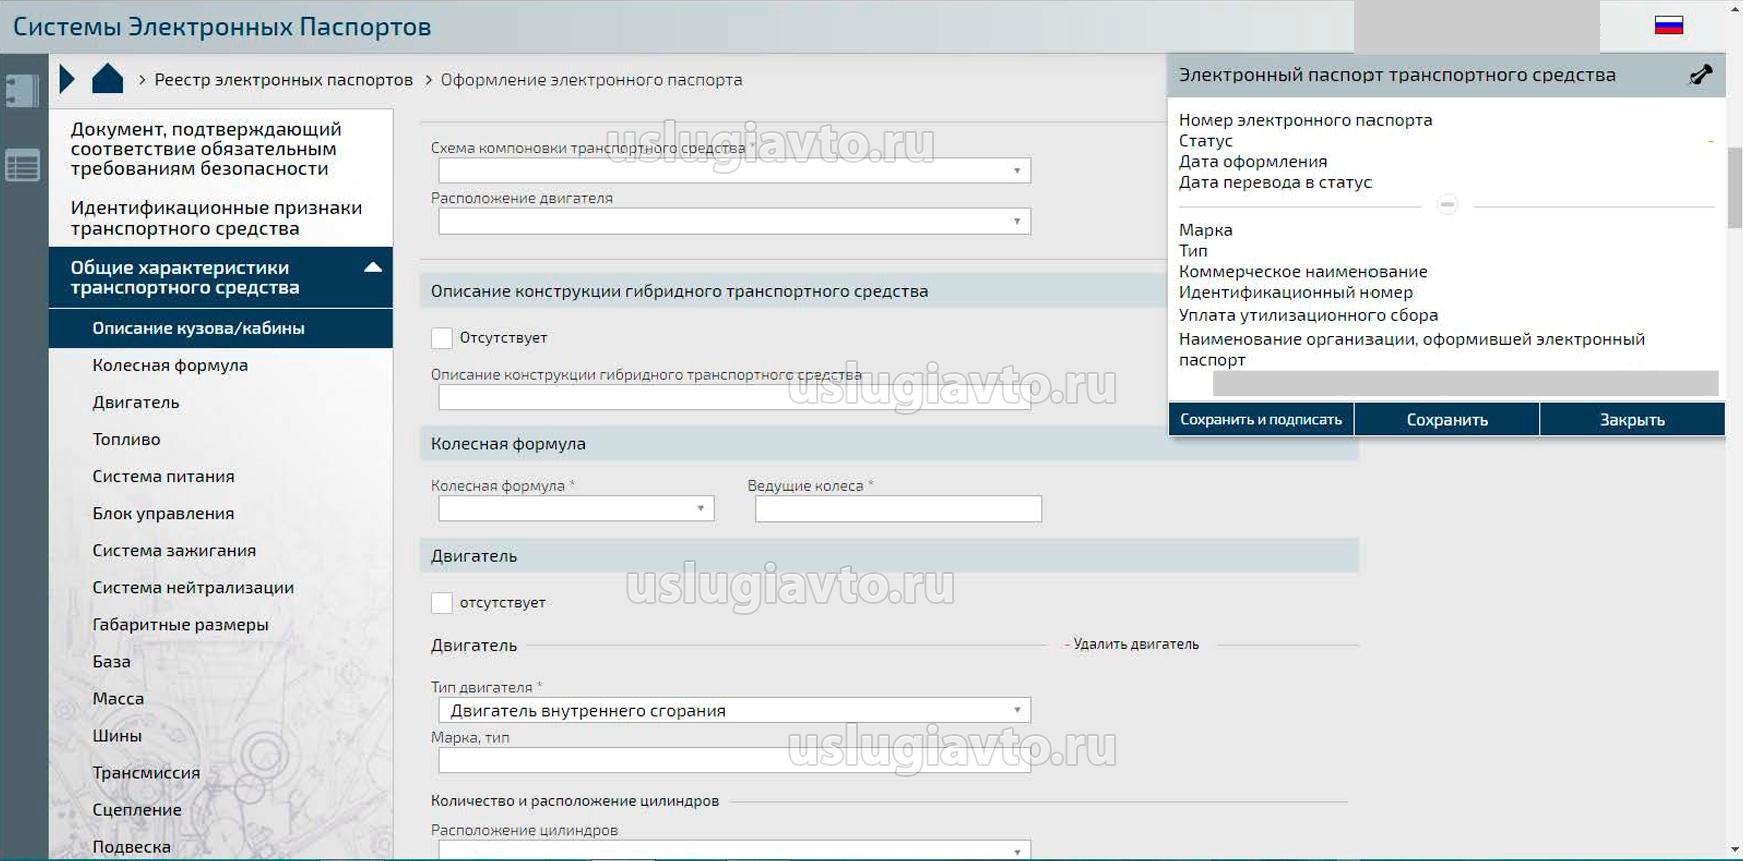This screenshot has height=861, width=1743.
Task: Collapse passport details with the minus circle
Action: 1446,205
